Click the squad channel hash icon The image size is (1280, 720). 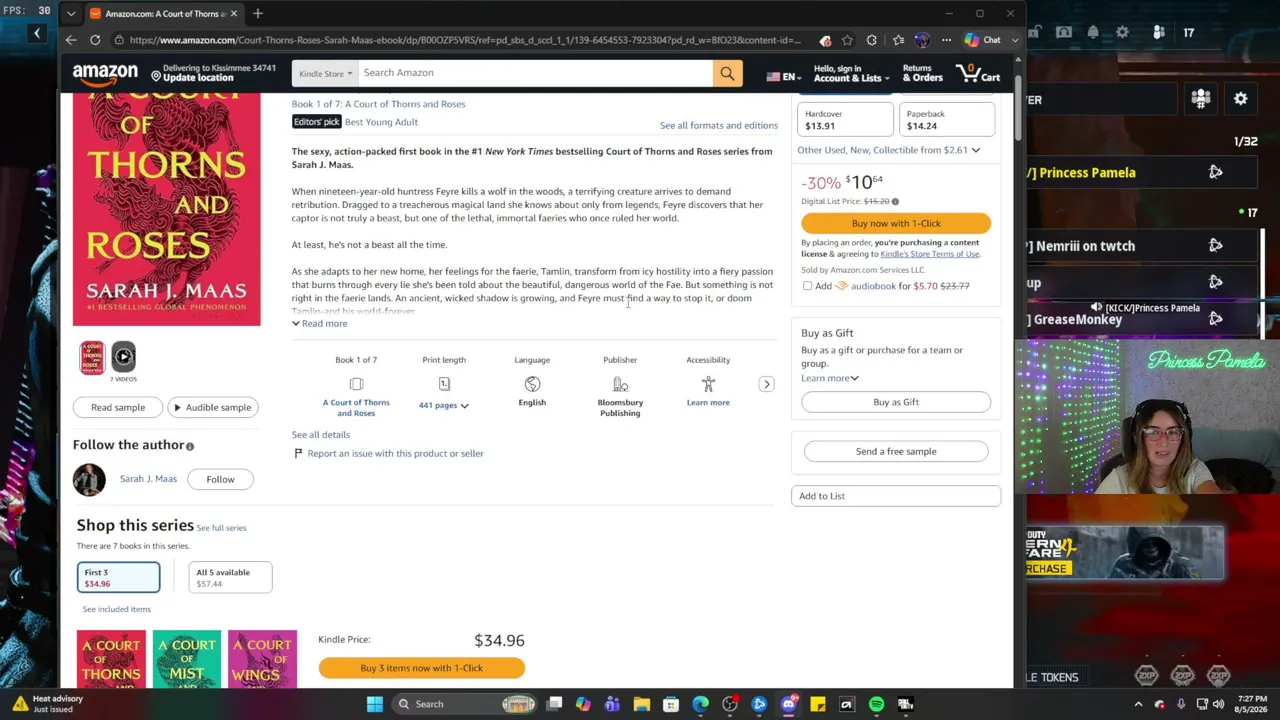pyautogui.click(x=1201, y=99)
